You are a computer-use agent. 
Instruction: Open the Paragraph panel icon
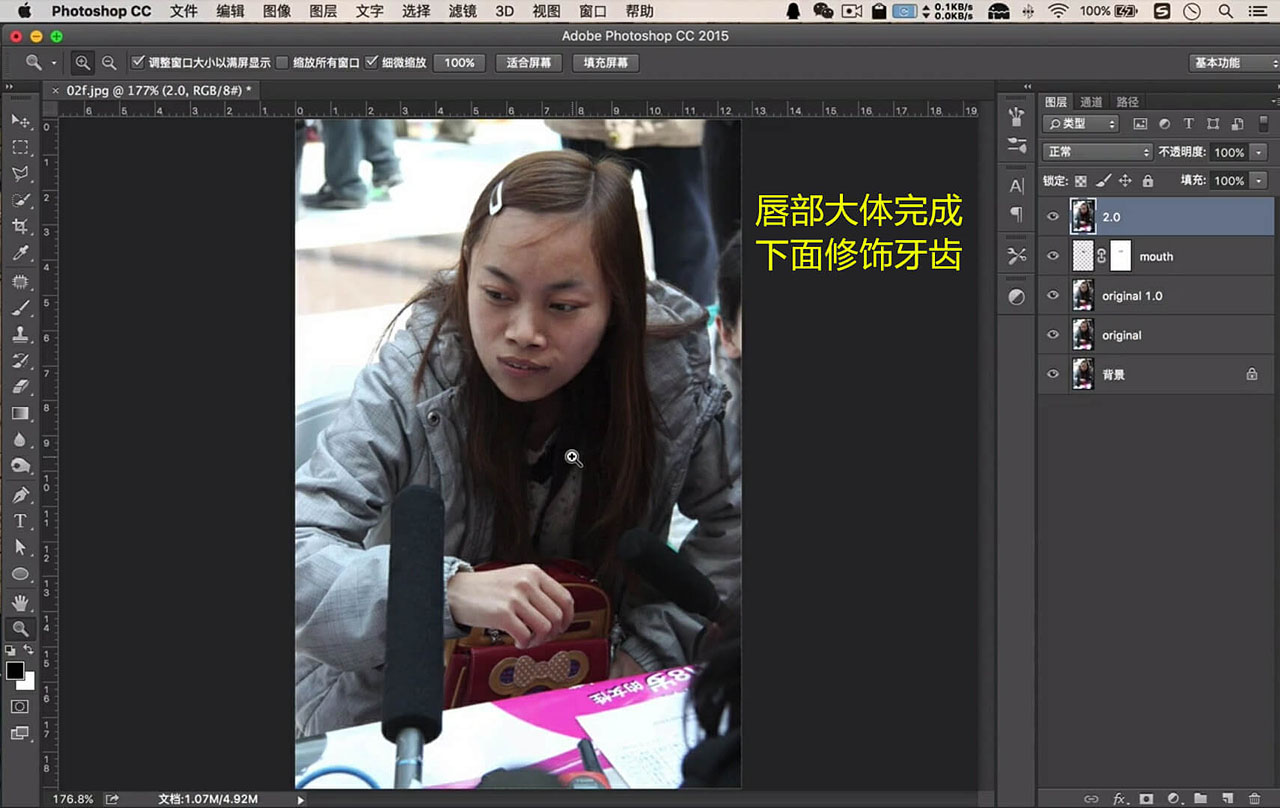[1017, 214]
